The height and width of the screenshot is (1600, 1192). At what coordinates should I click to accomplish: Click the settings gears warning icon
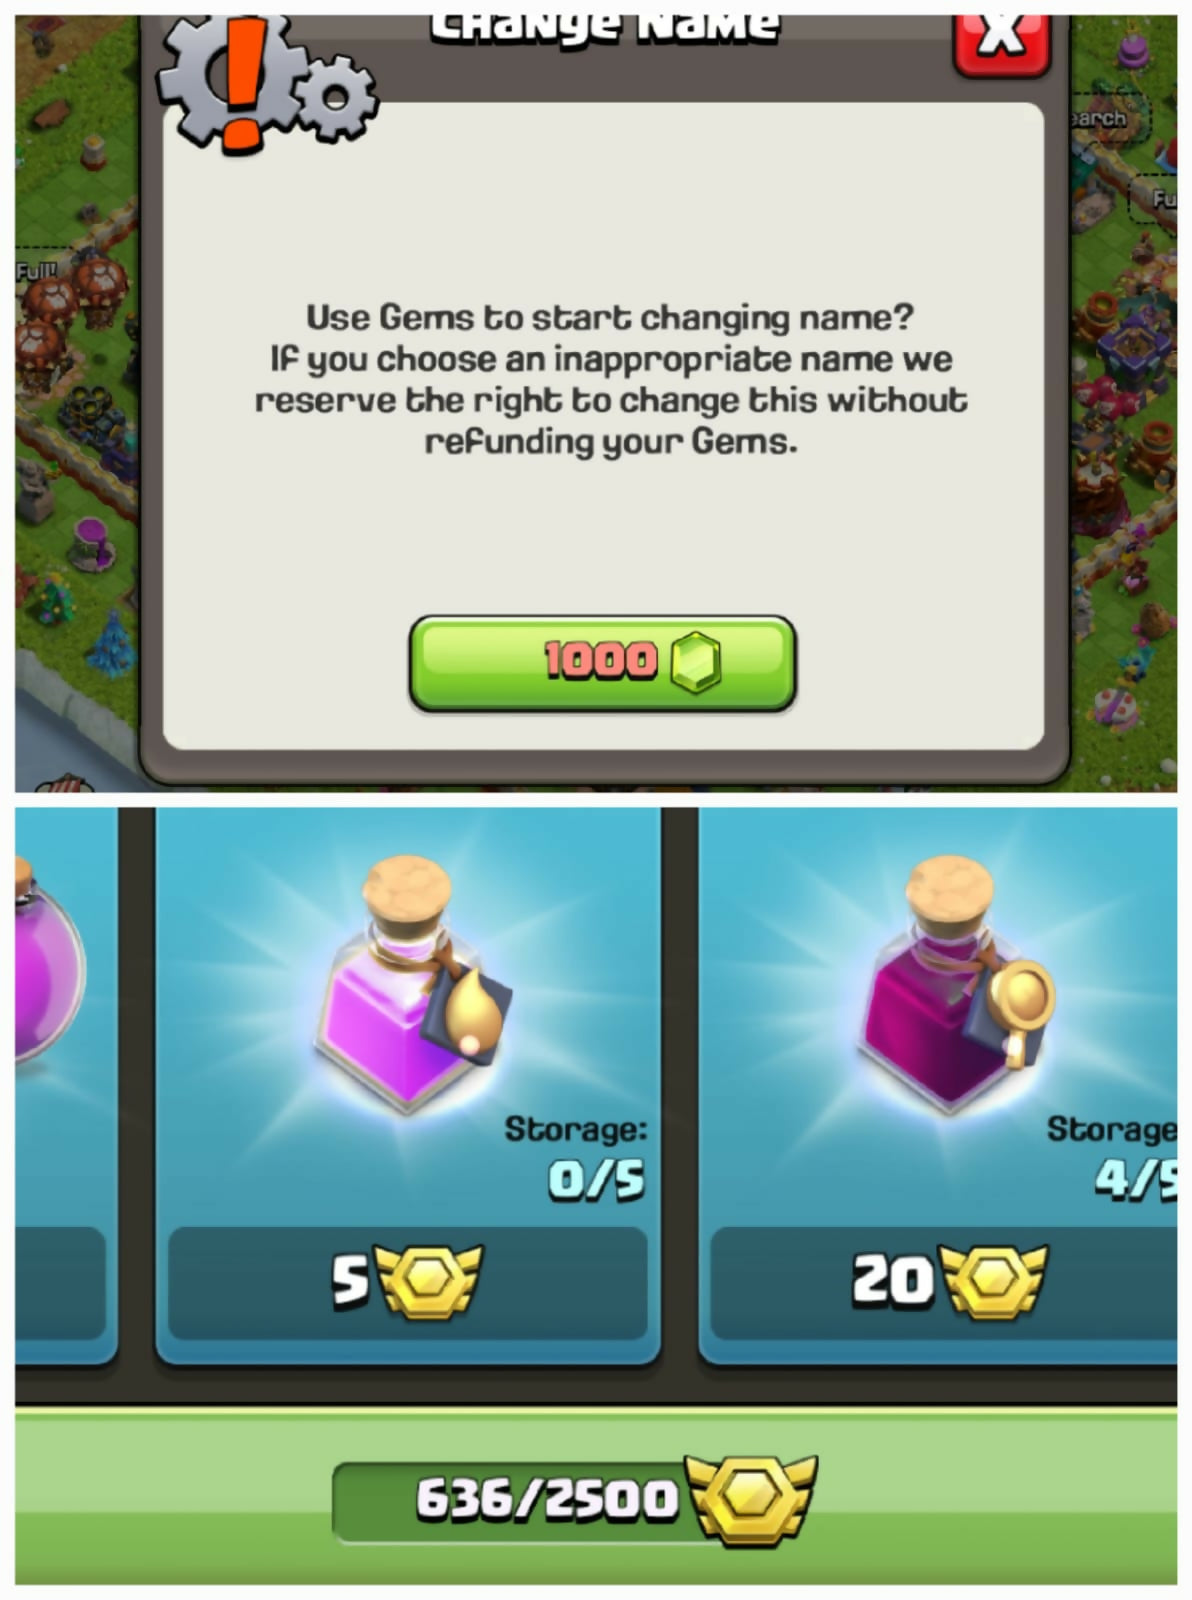(265, 84)
